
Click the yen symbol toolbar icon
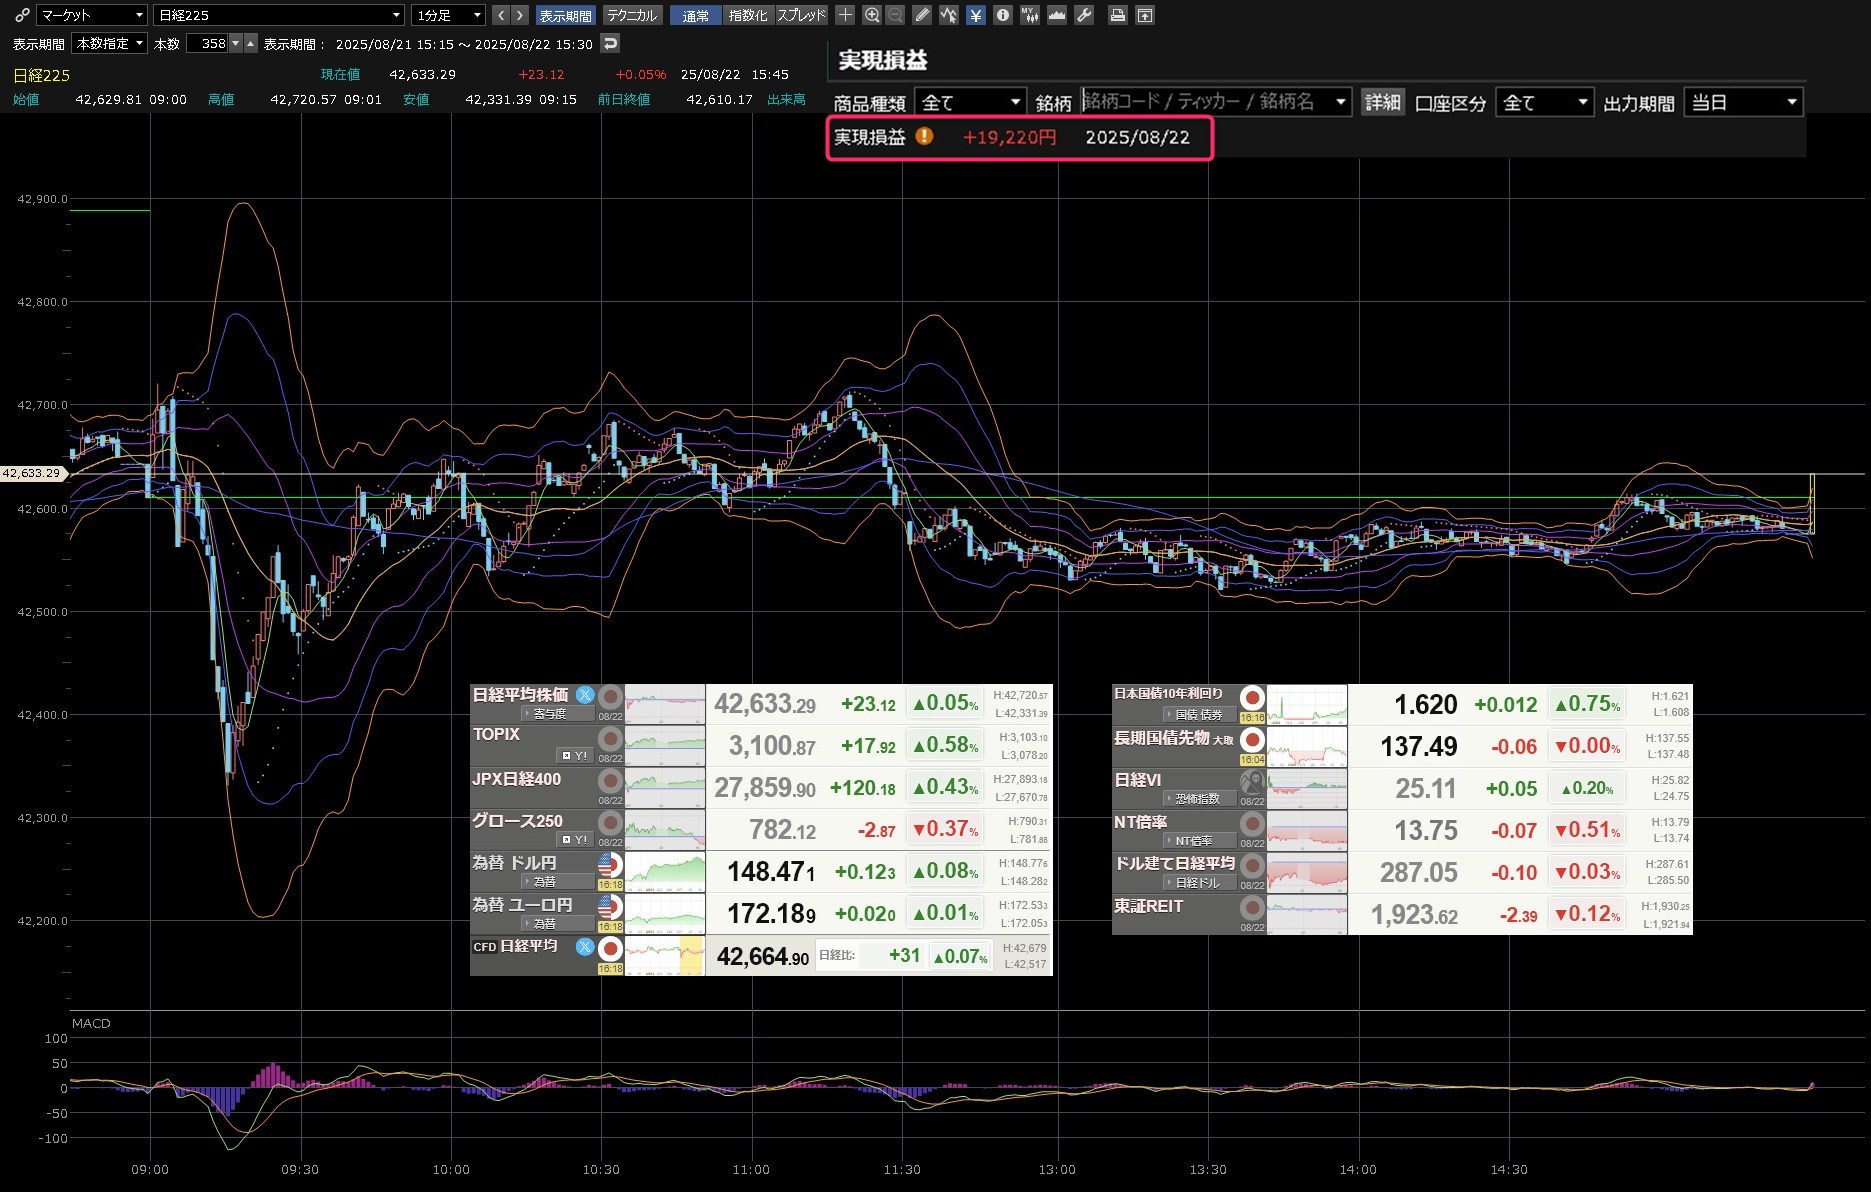tap(976, 15)
